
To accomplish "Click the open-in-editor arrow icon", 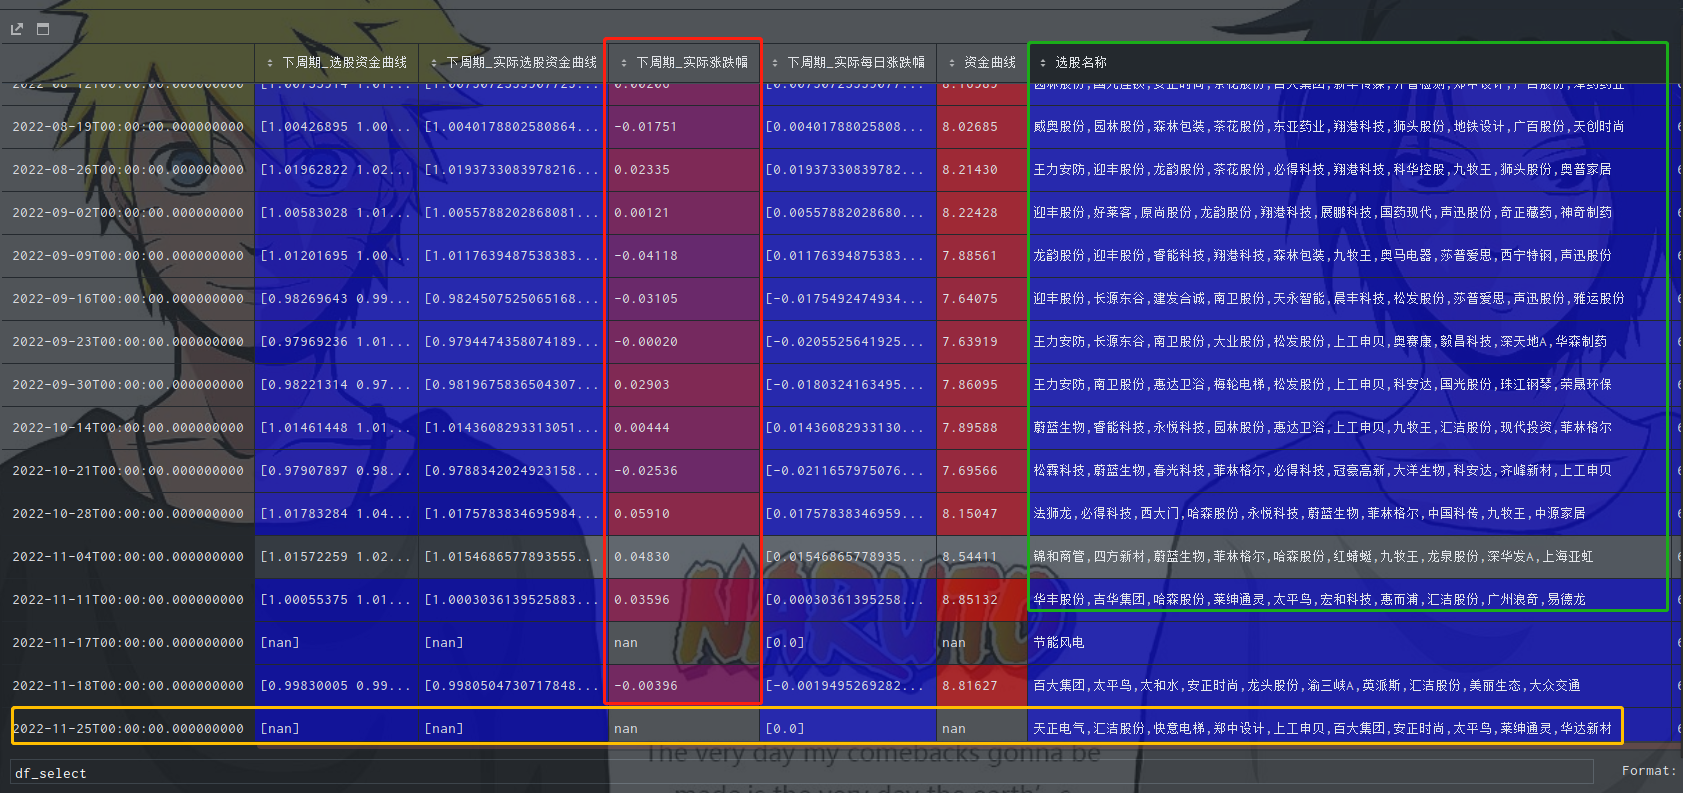I will click(17, 29).
